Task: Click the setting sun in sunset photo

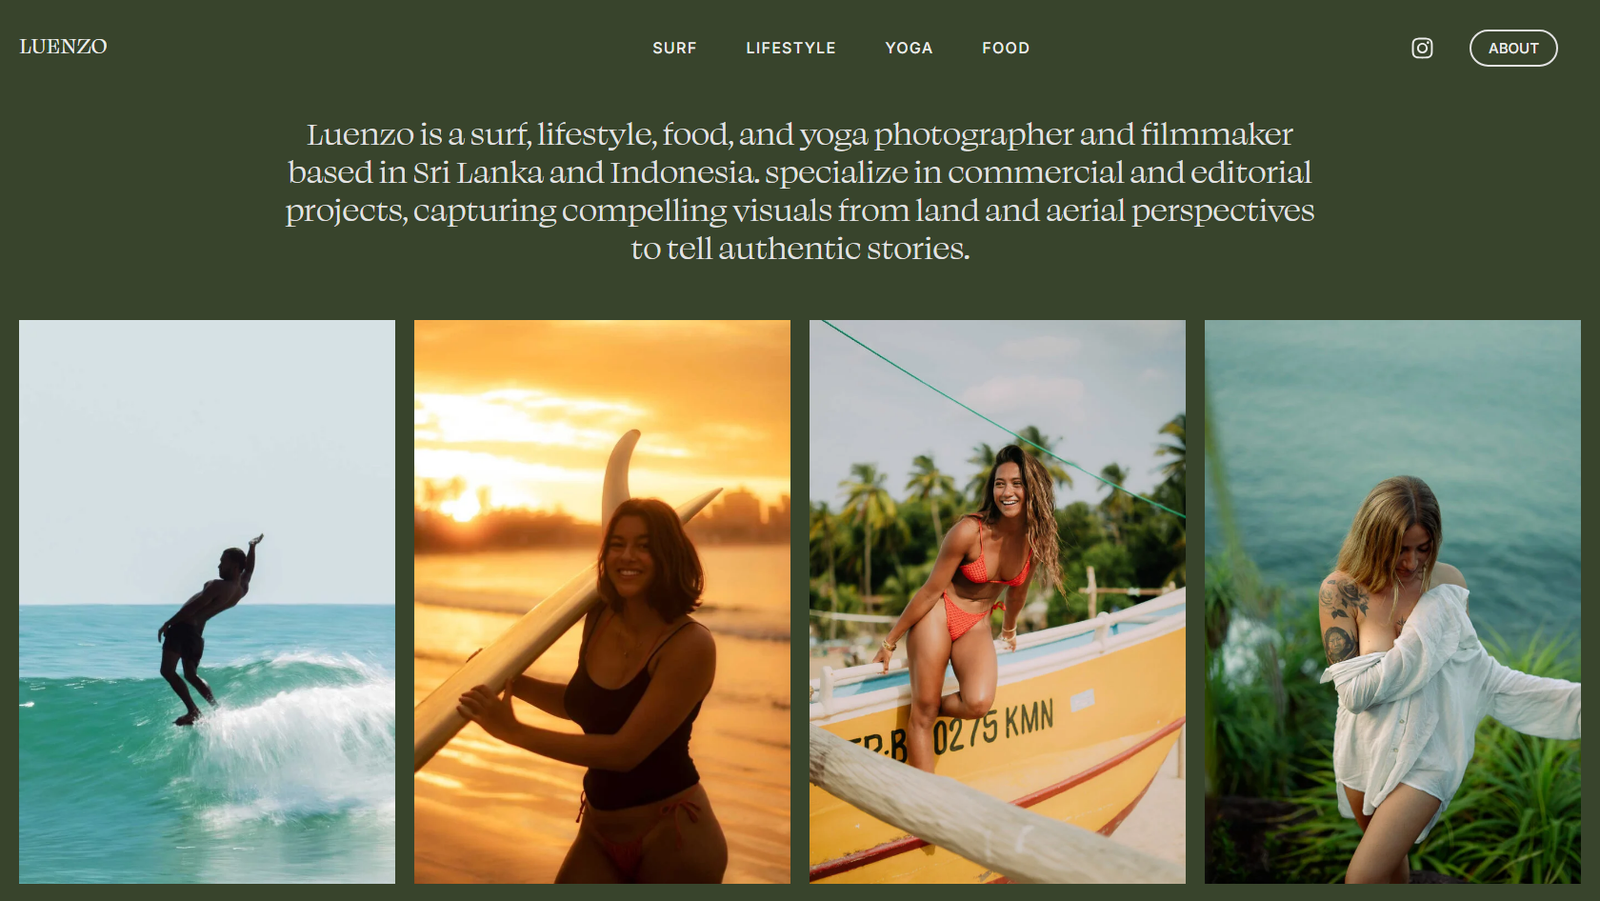Action: 462,505
